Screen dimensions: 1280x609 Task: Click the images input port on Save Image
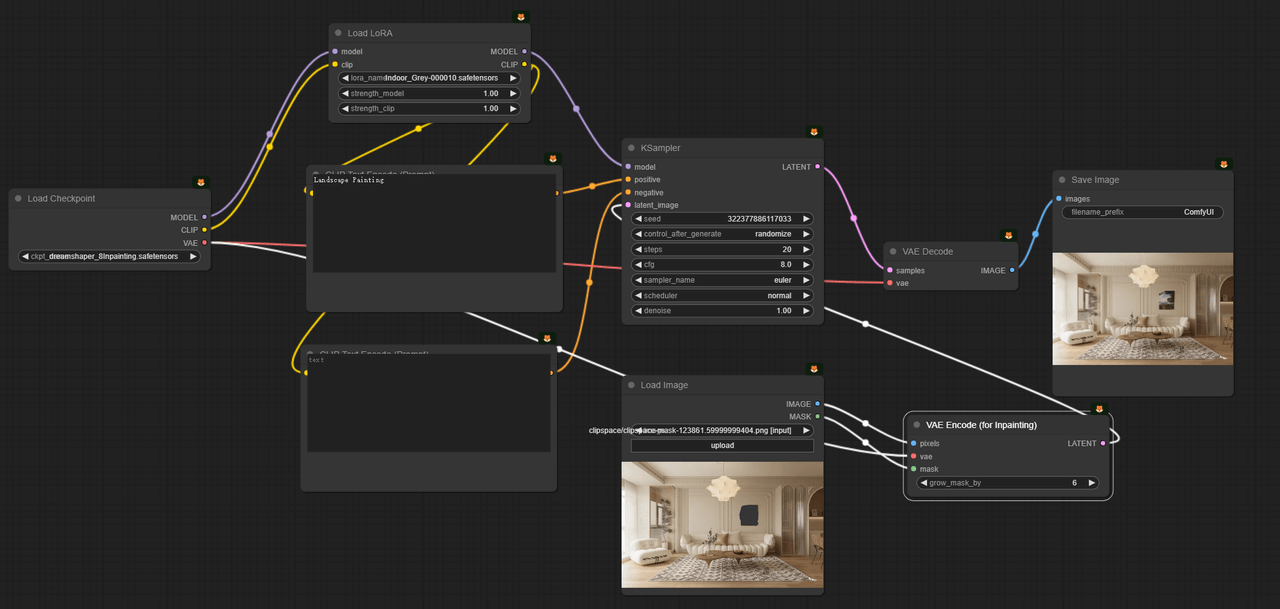click(1060, 199)
